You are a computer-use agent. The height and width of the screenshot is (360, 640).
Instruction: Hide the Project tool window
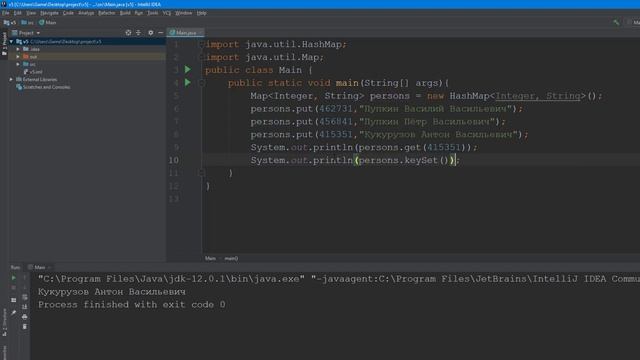160,33
